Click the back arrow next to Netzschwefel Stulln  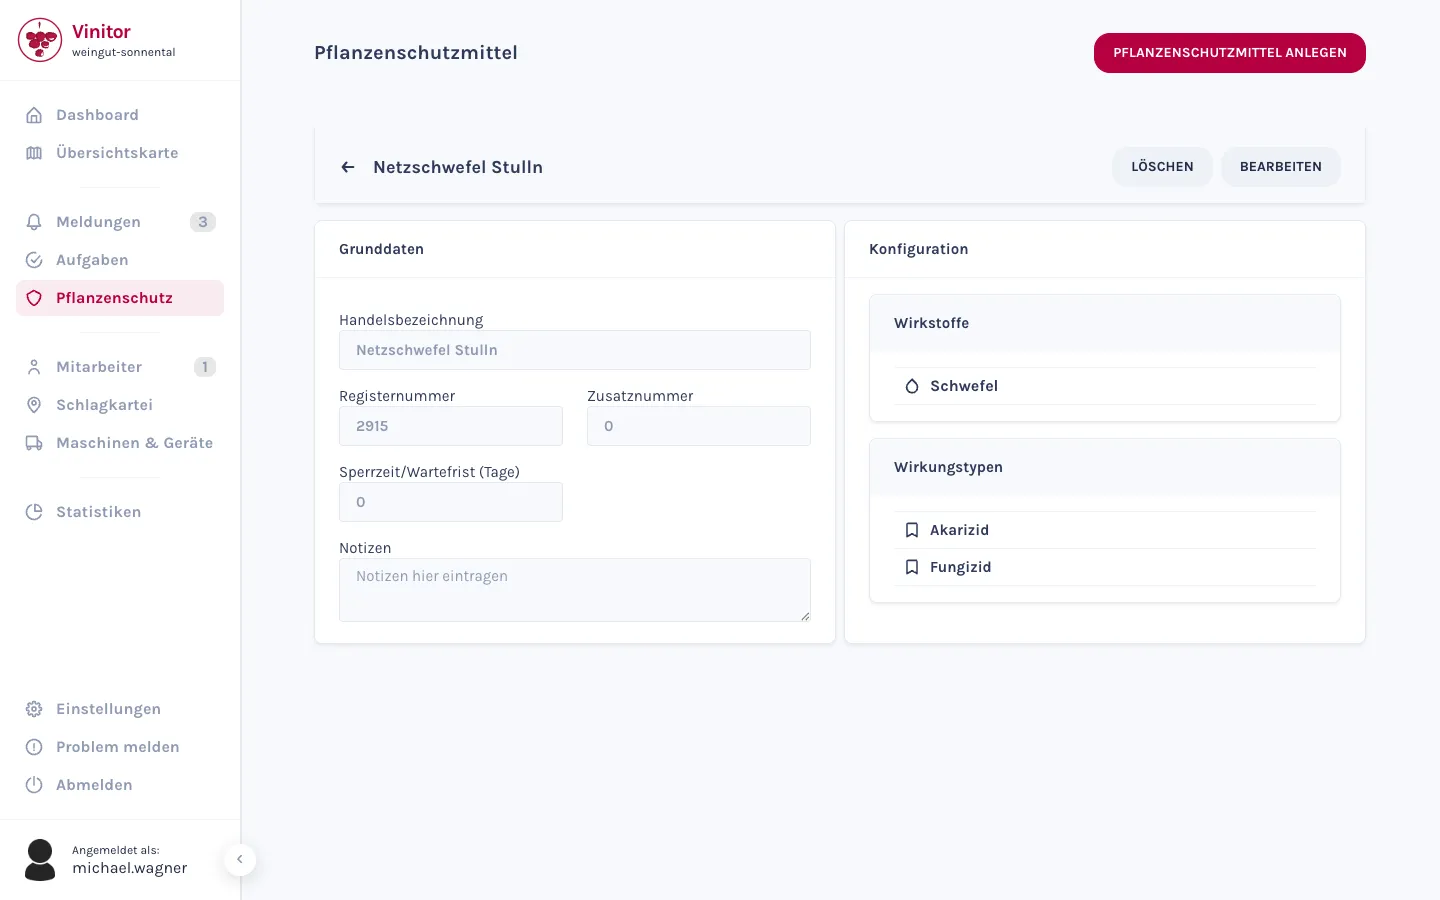point(348,167)
